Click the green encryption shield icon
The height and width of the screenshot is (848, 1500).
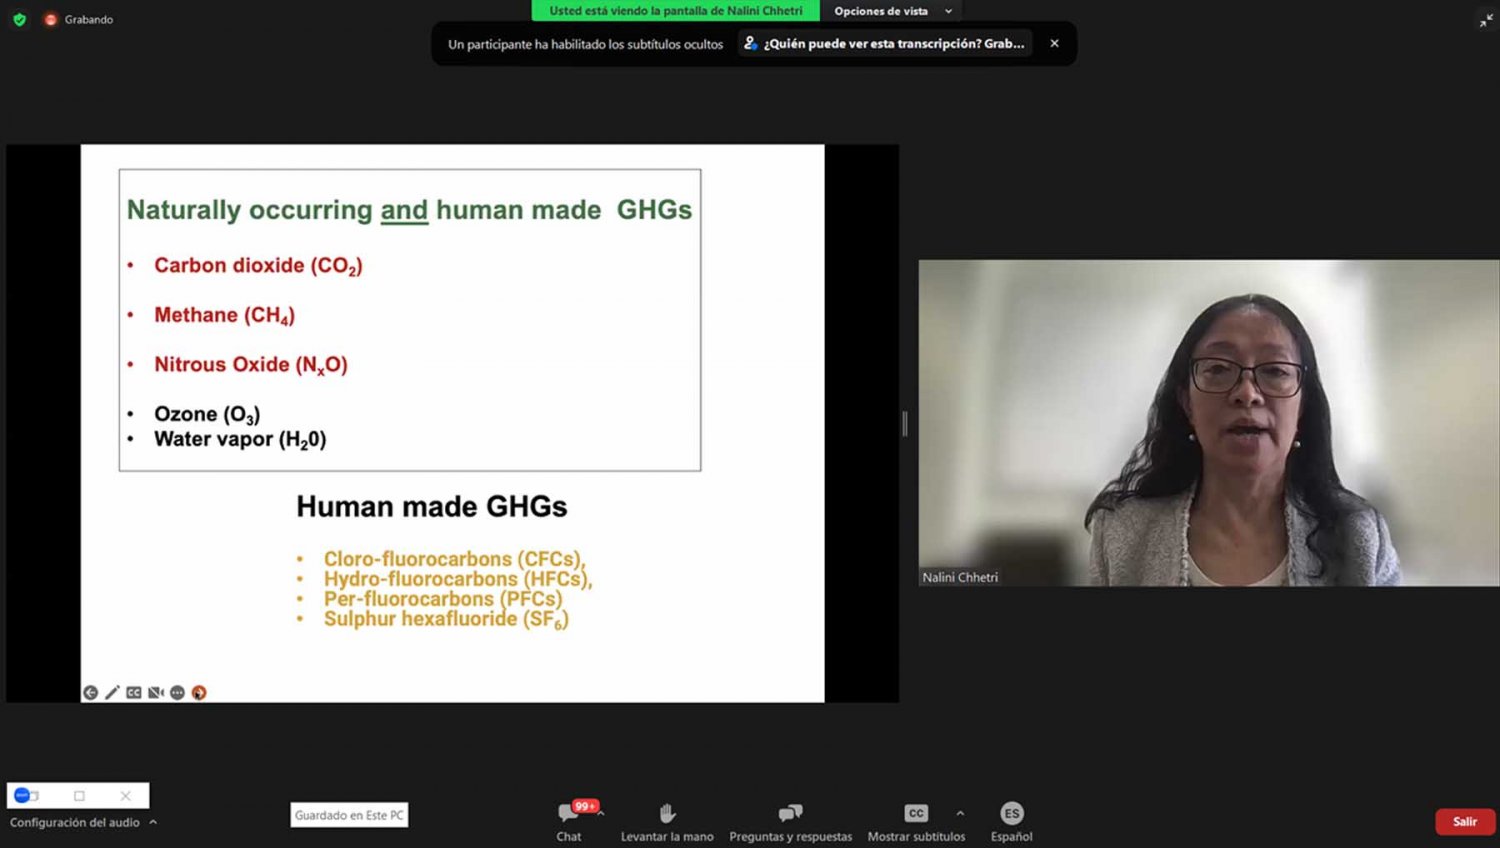[x=19, y=19]
